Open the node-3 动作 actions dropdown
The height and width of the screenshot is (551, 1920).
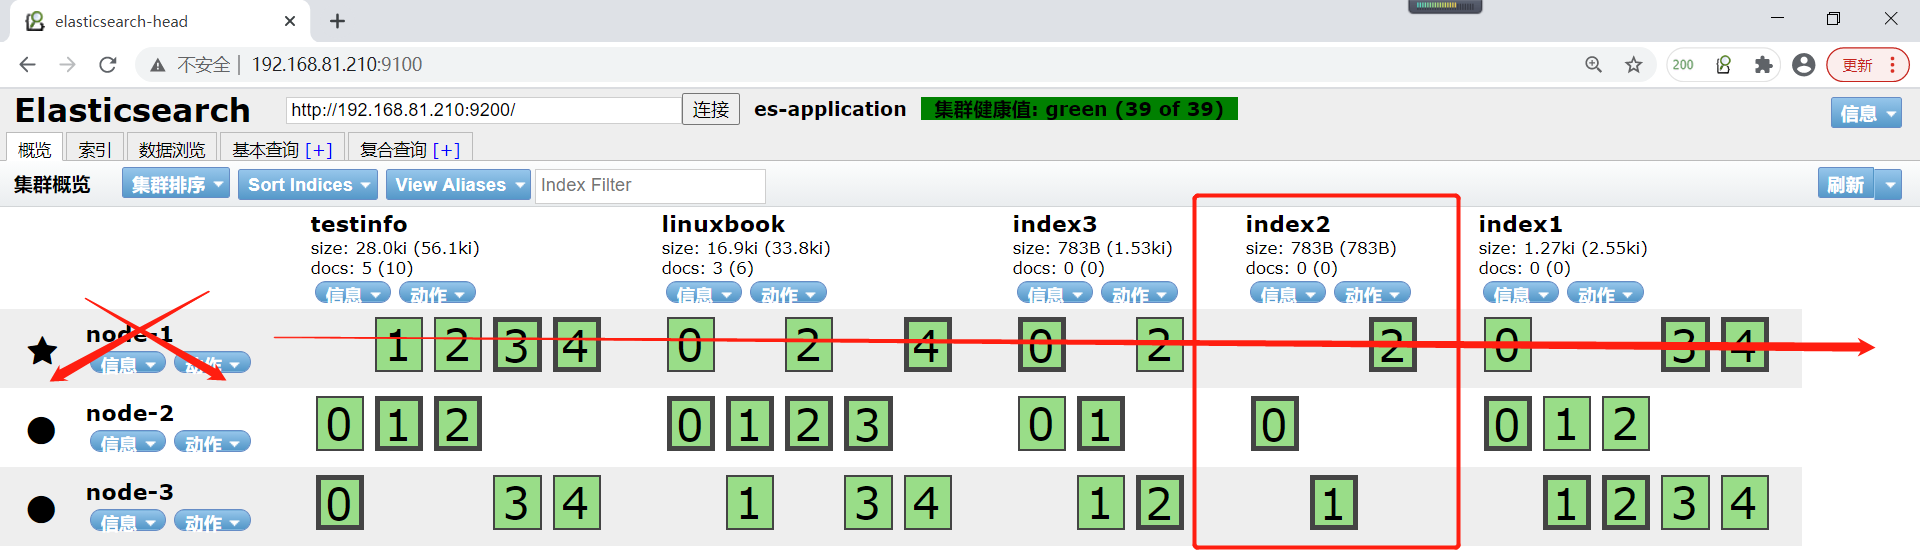[x=212, y=521]
